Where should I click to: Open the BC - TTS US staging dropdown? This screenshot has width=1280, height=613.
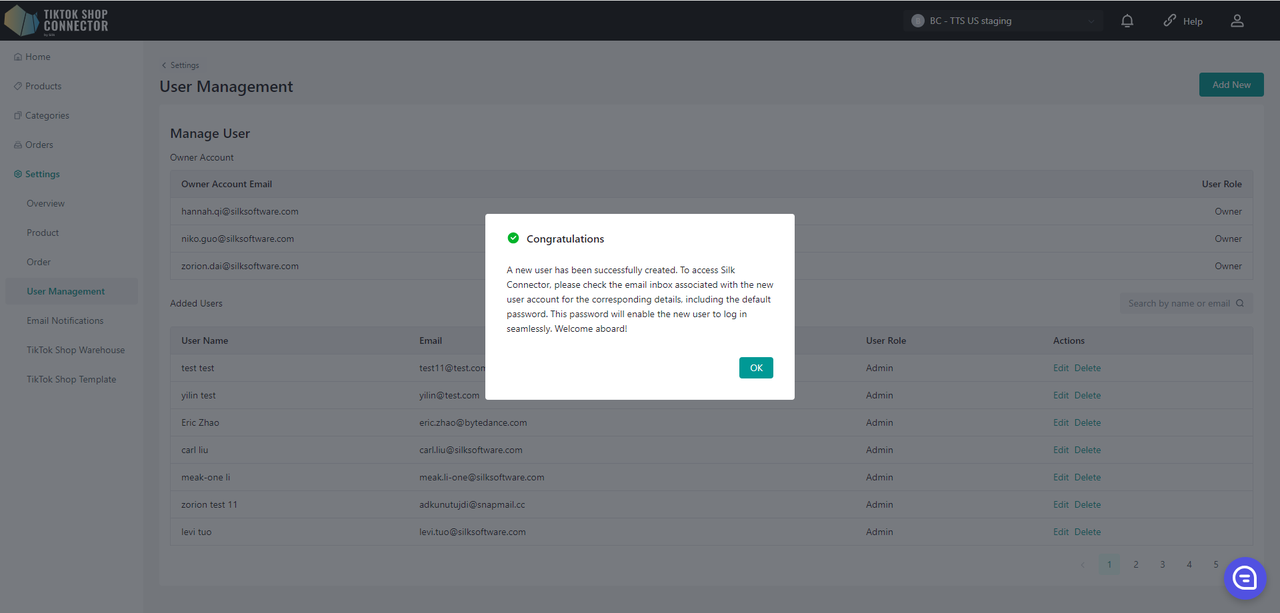[1004, 21]
